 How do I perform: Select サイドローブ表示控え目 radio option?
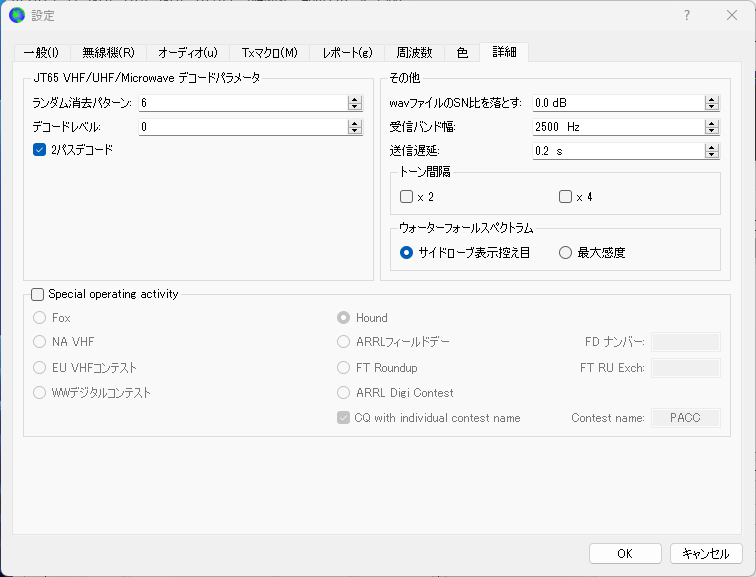(406, 253)
